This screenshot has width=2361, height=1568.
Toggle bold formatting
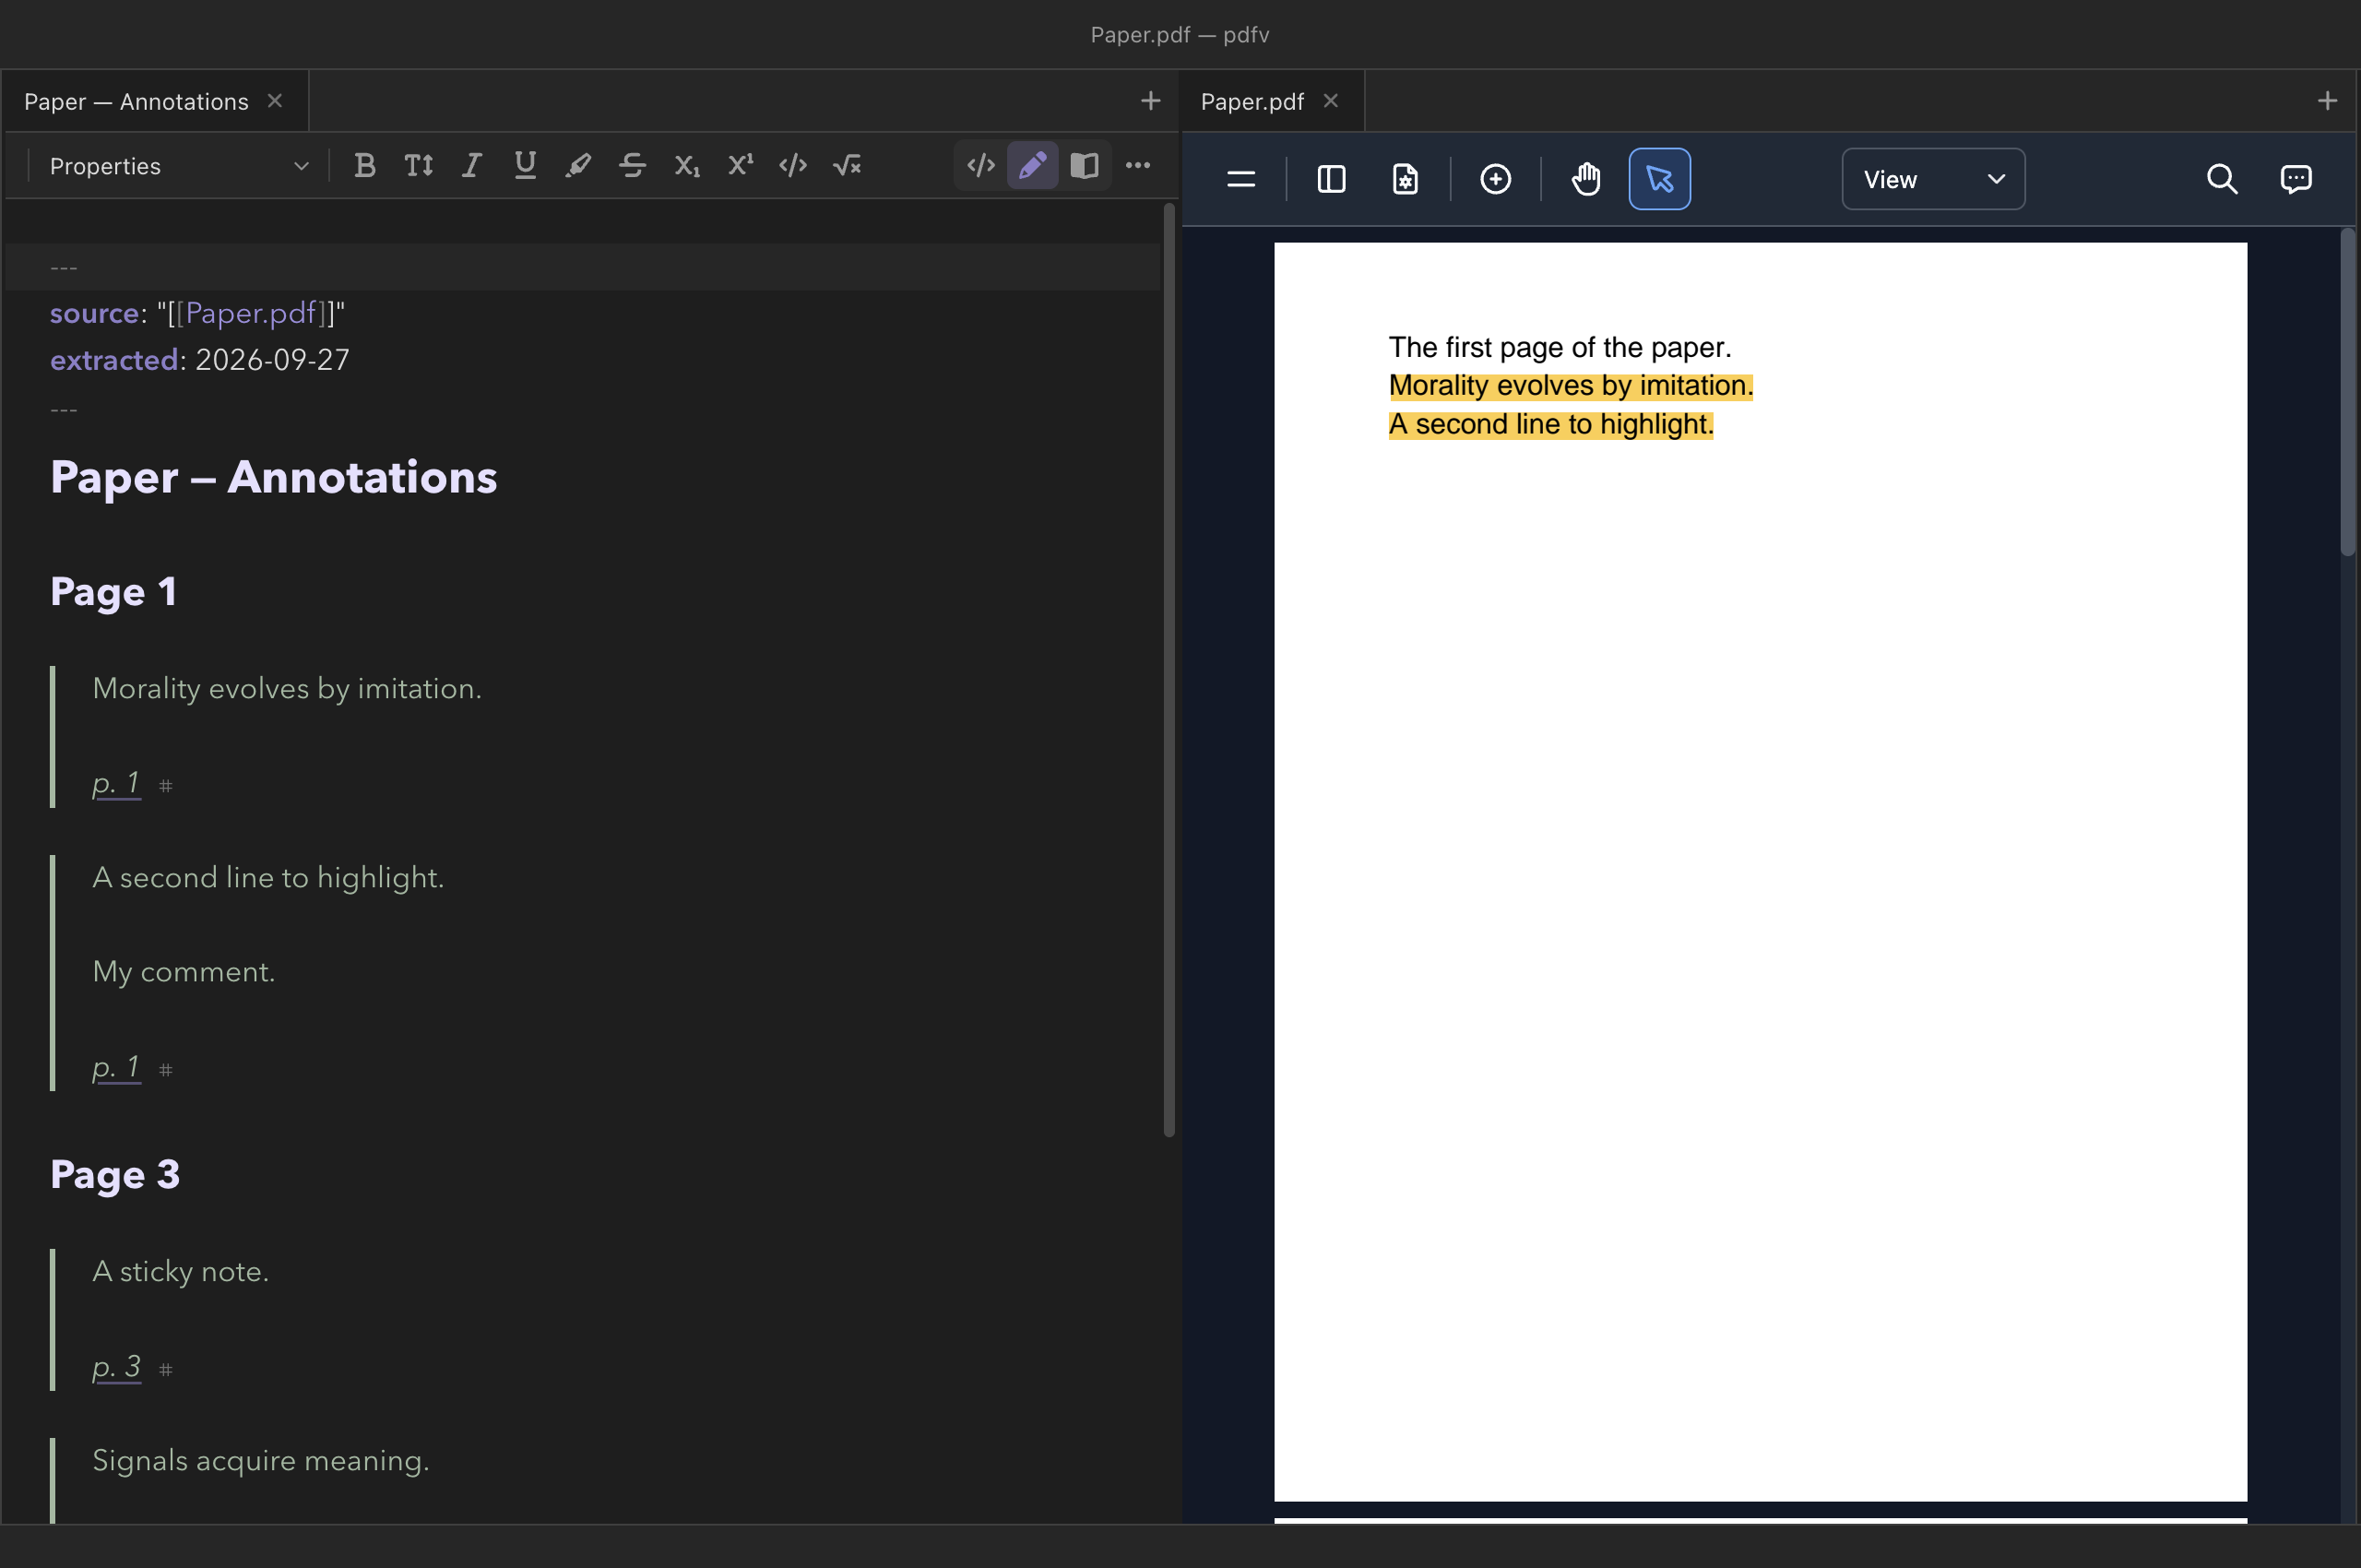[365, 165]
